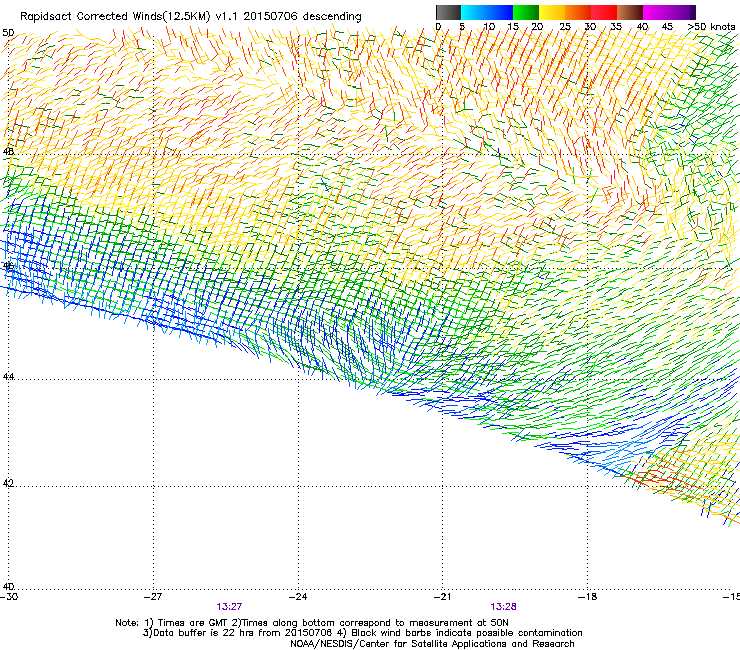Image resolution: width=740 pixels, height=650 pixels.
Task: Click the yellow 20-25 knots legend segment
Action: tap(552, 12)
